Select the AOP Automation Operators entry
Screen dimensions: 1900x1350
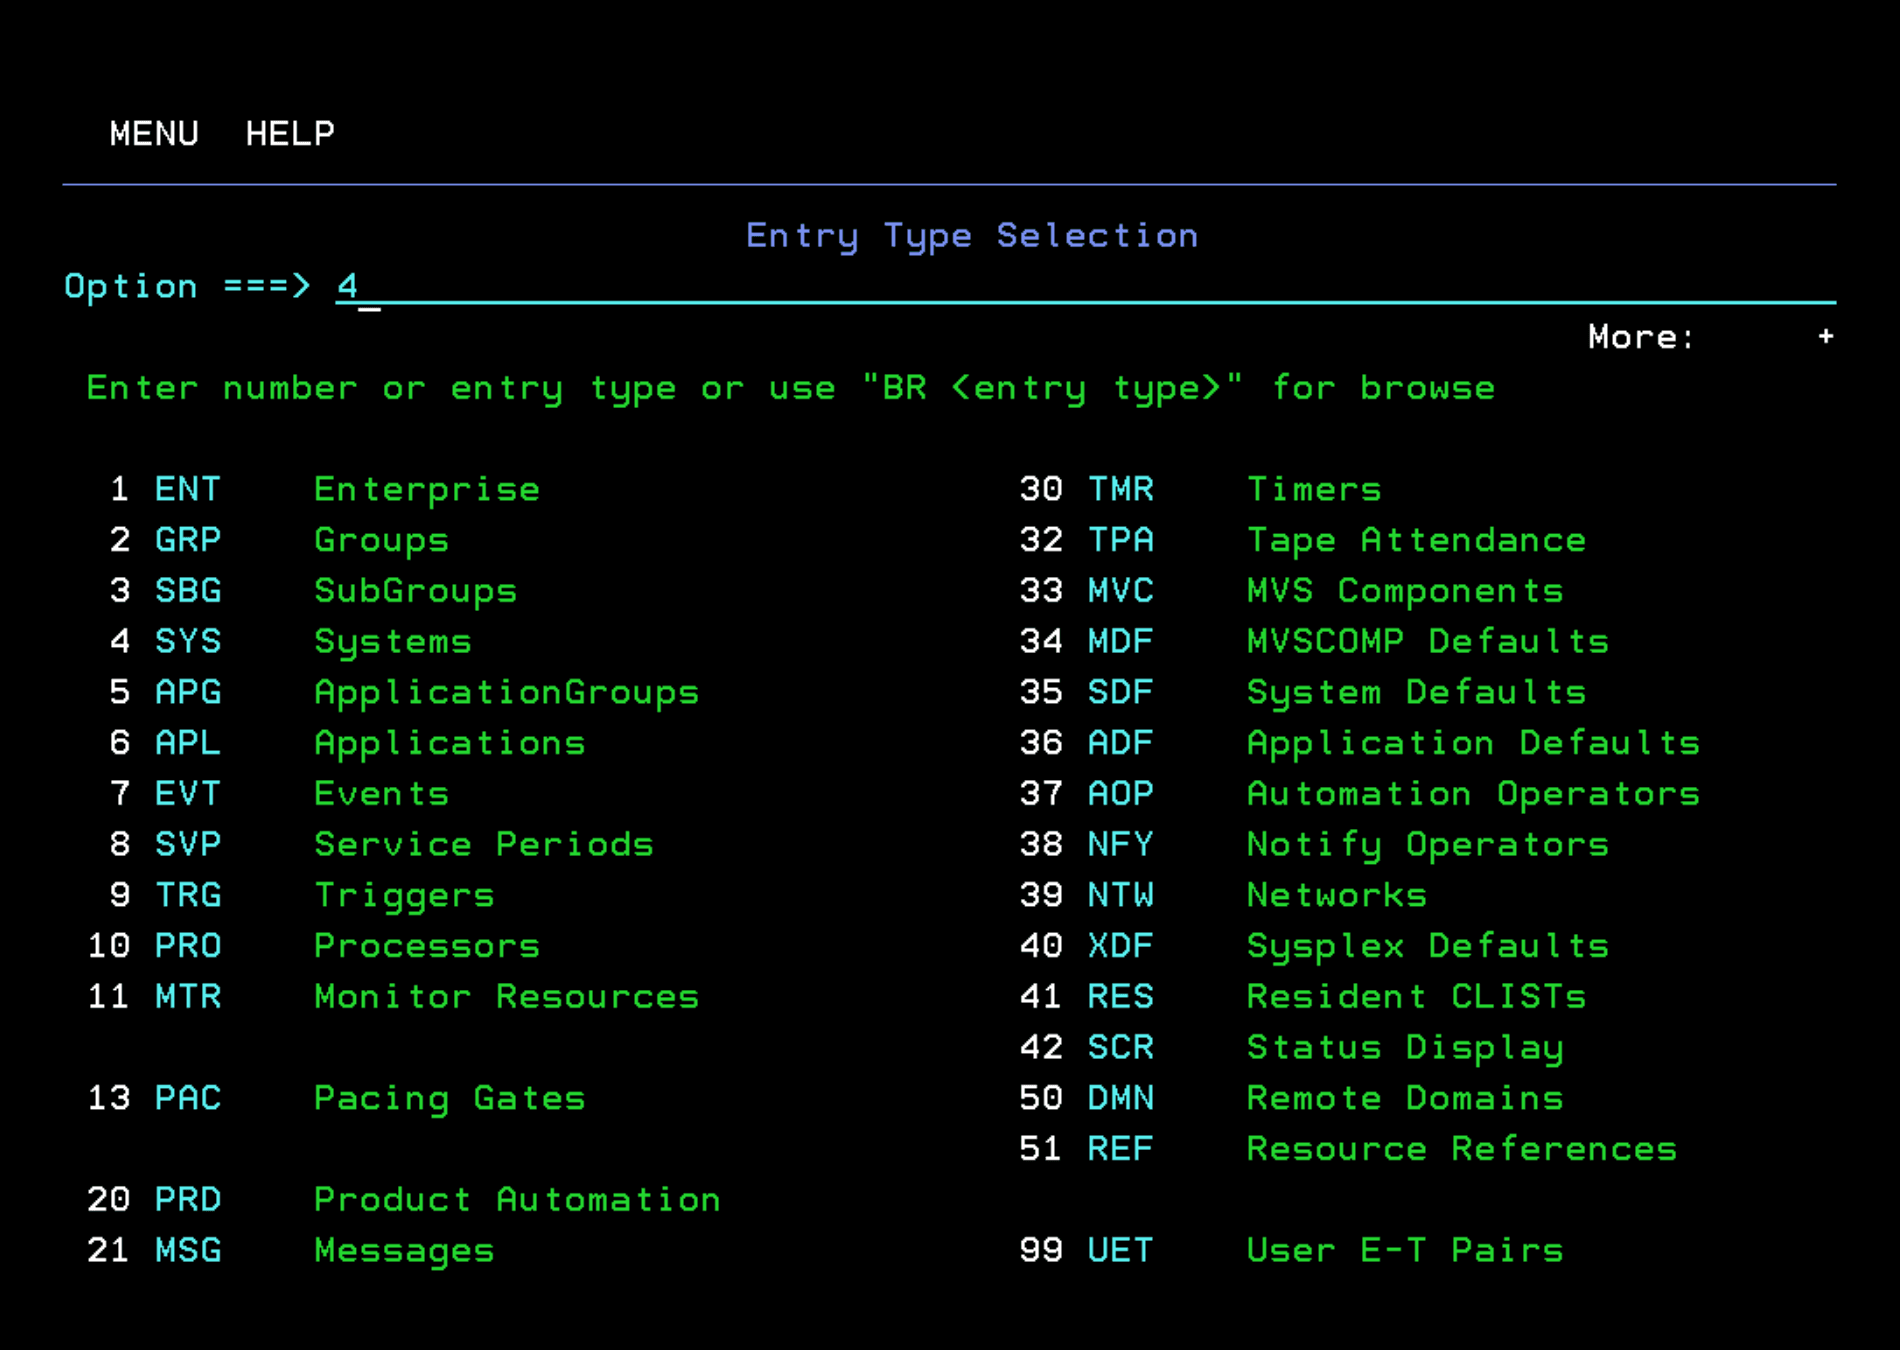pyautogui.click(x=1120, y=794)
